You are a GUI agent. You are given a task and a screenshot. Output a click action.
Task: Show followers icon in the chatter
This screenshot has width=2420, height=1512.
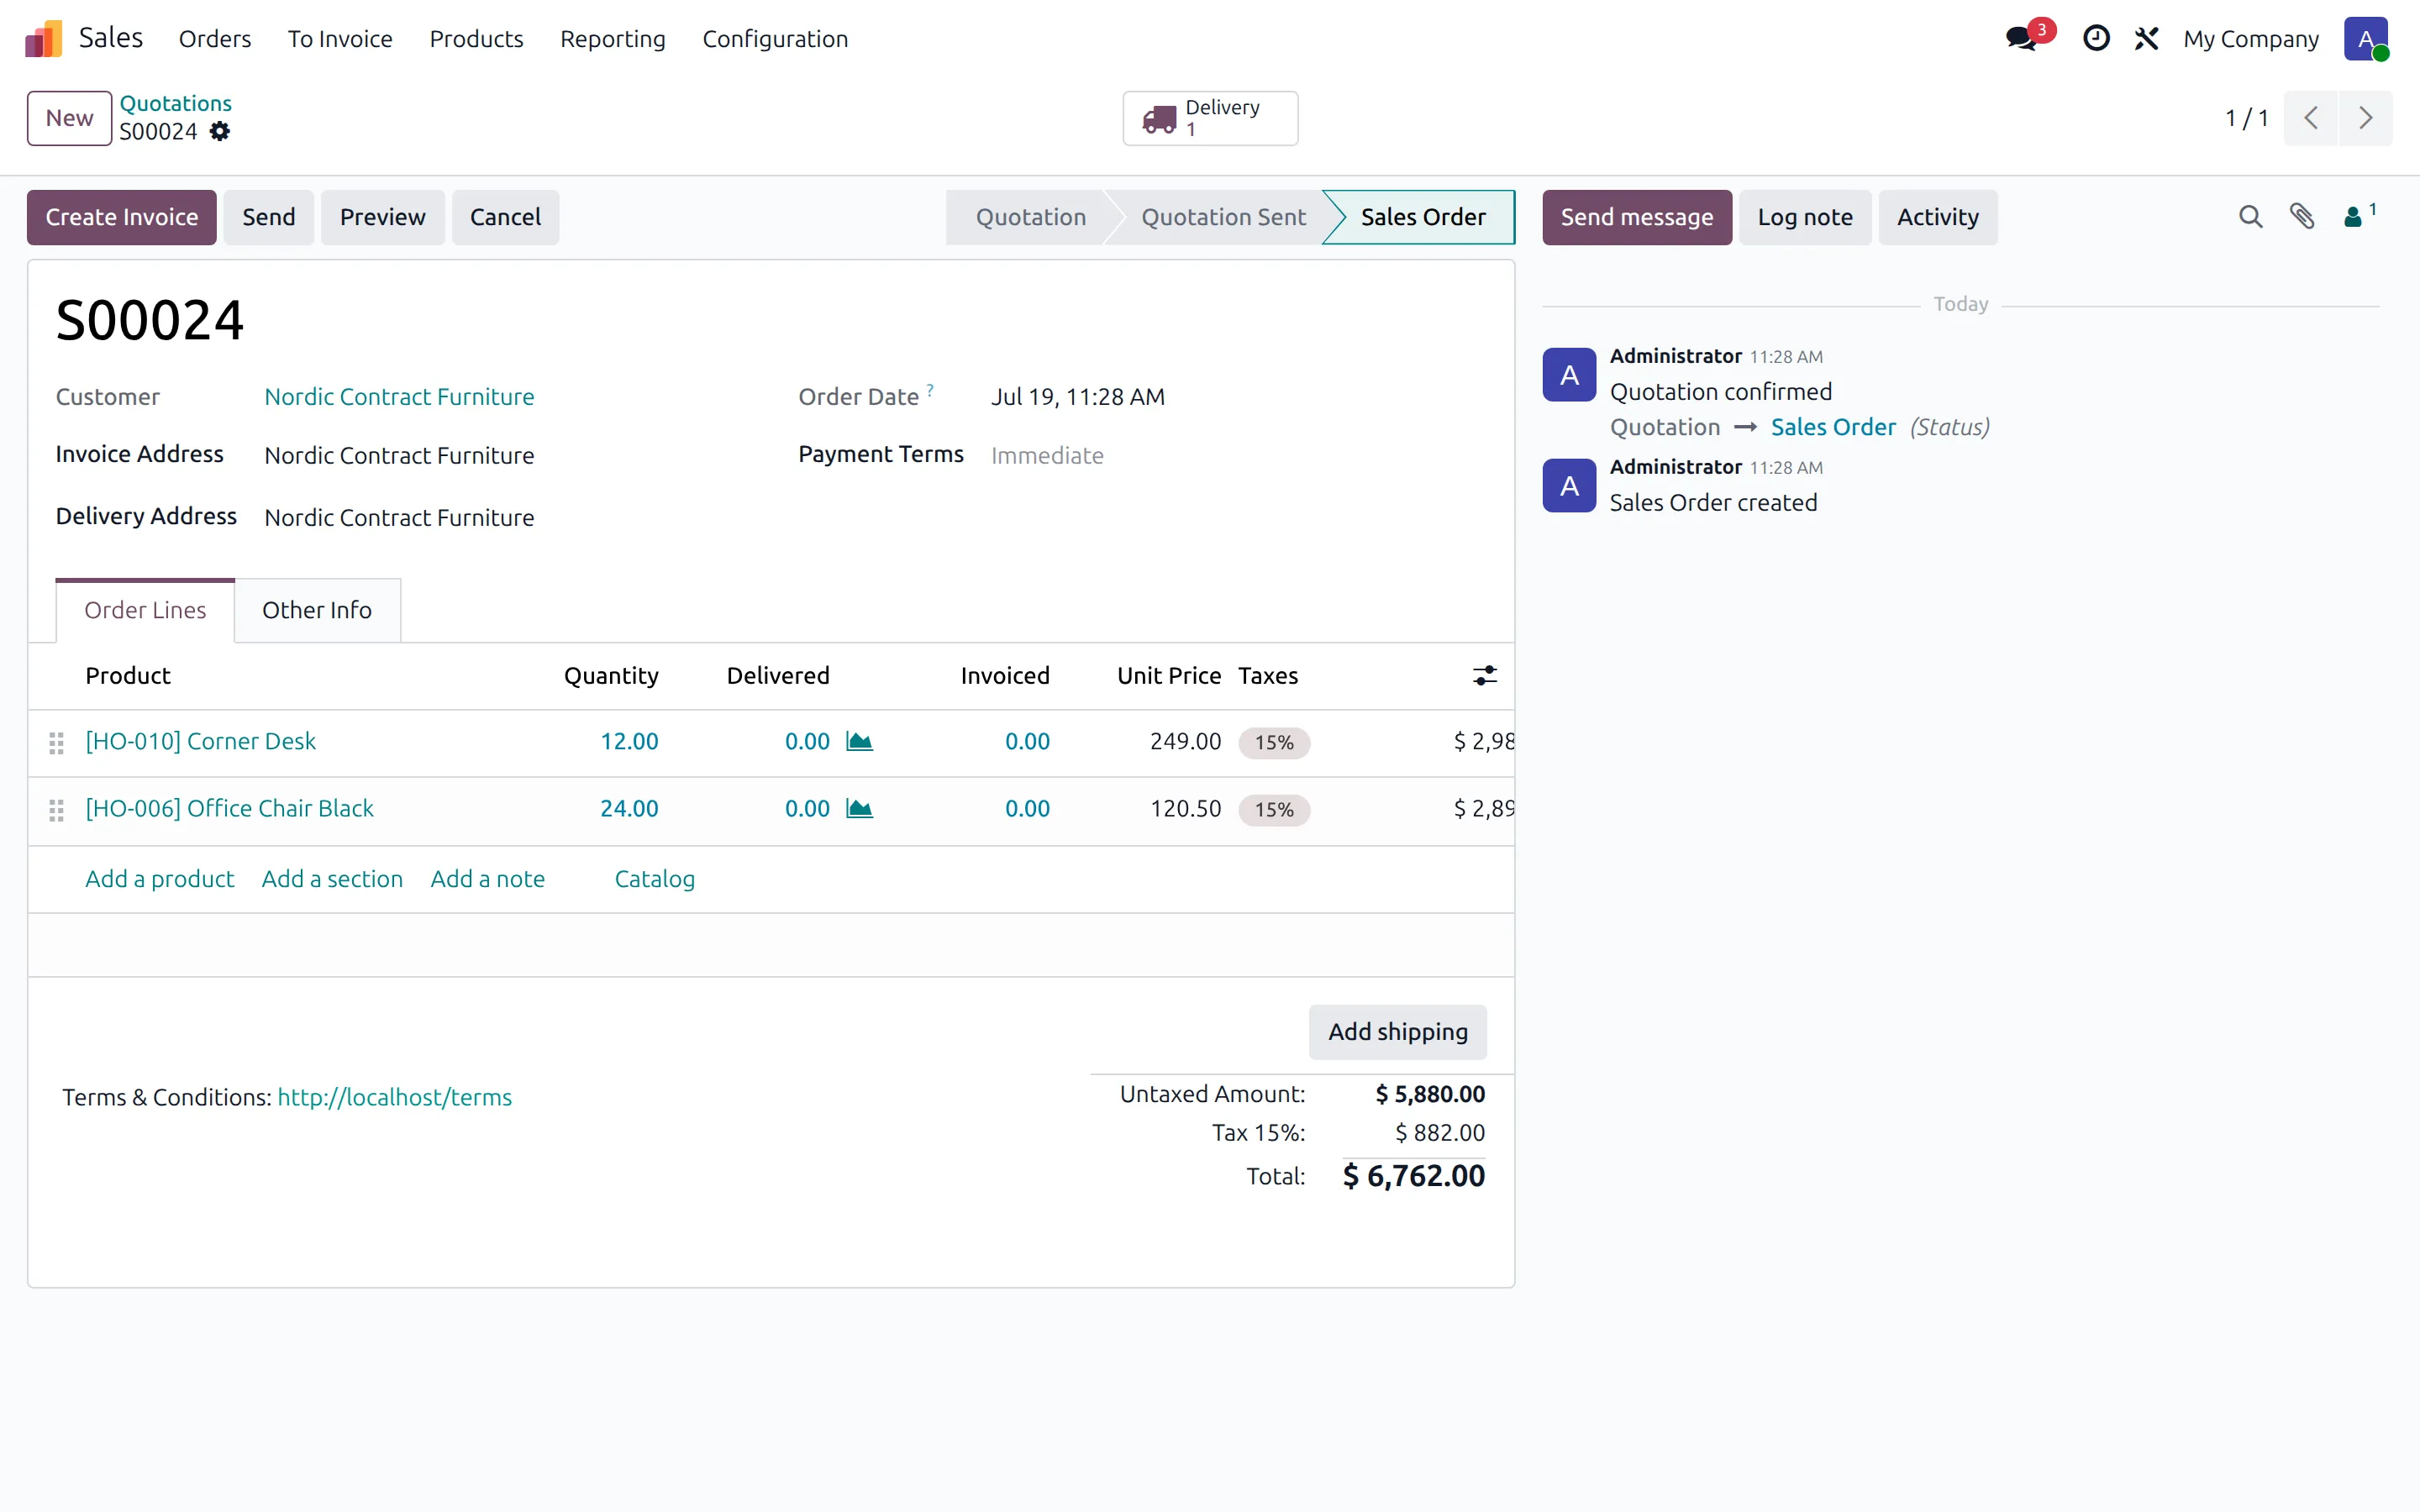tap(2360, 215)
